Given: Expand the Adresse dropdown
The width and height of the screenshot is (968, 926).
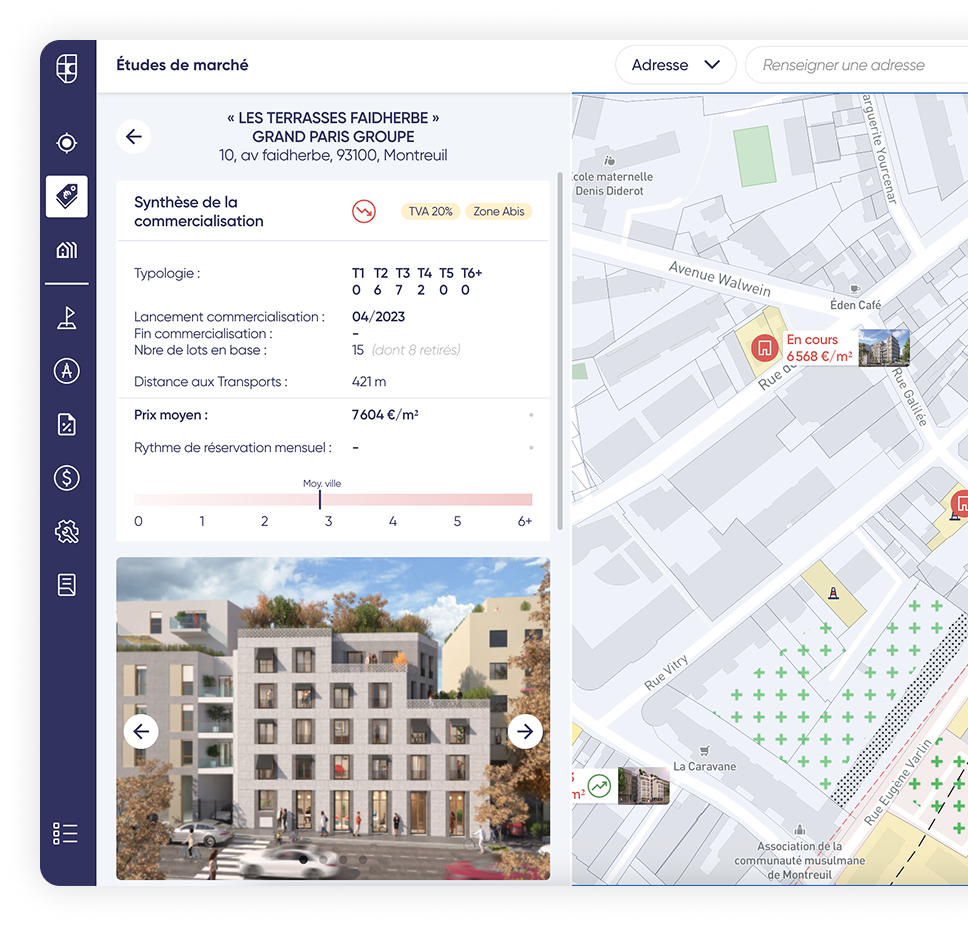Looking at the screenshot, I should pyautogui.click(x=675, y=65).
